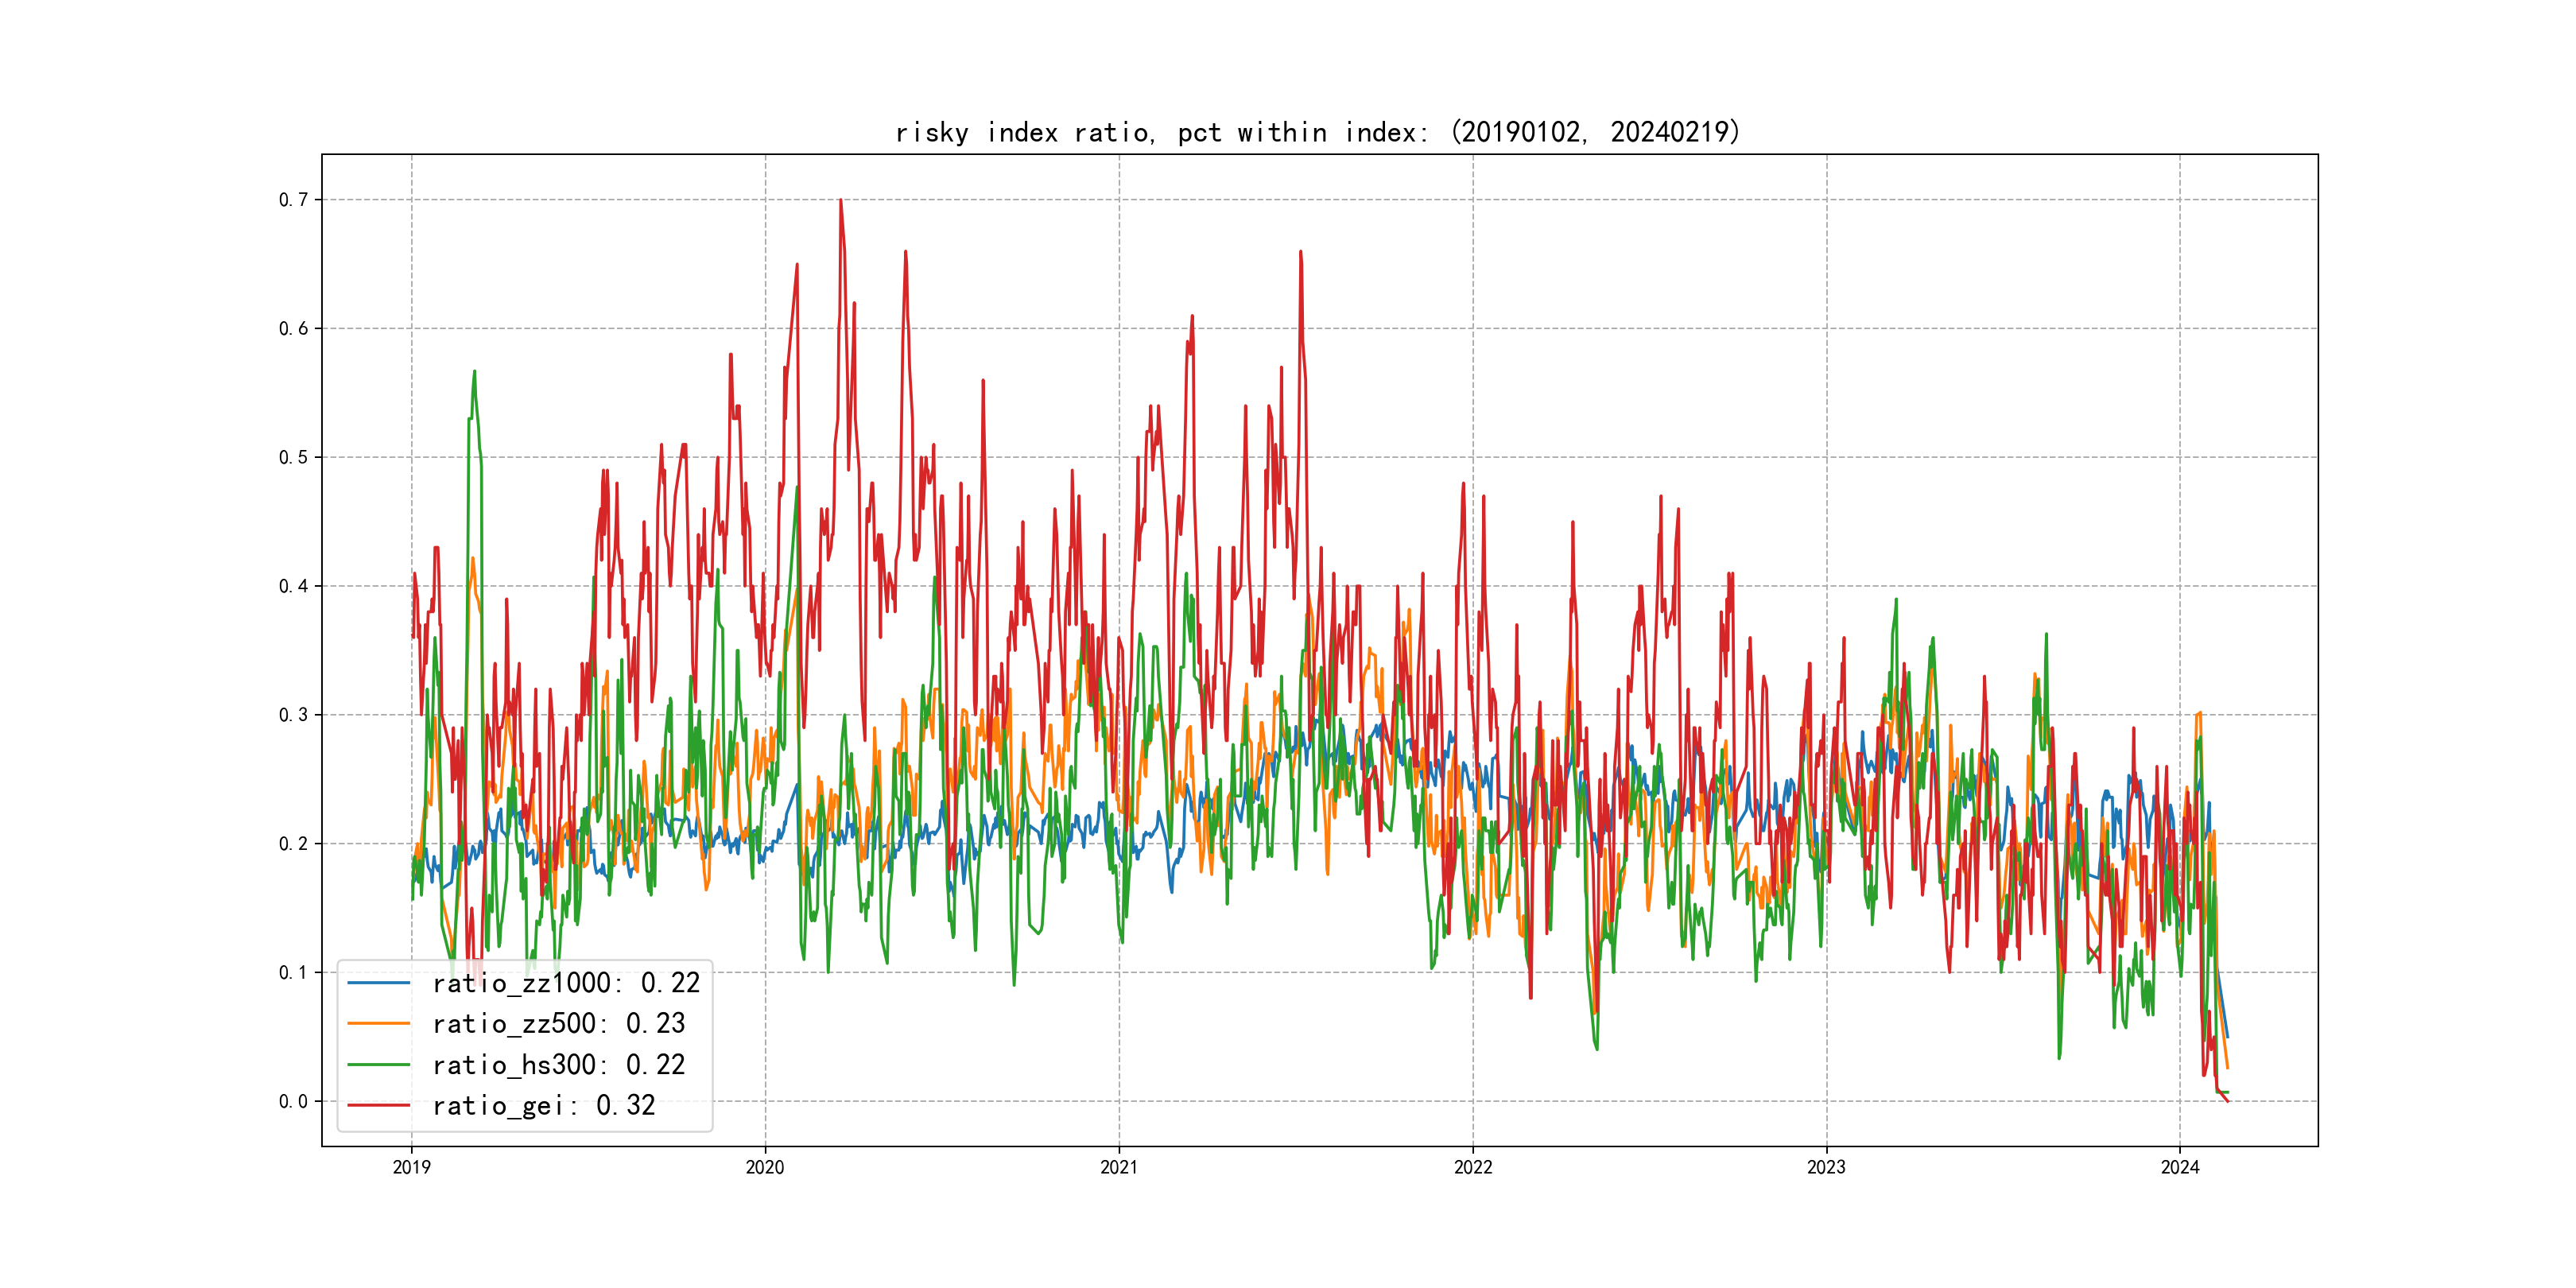Screen dimensions: 2576x1288
Task: Click the 0.7 y-axis tick label
Action: point(293,200)
